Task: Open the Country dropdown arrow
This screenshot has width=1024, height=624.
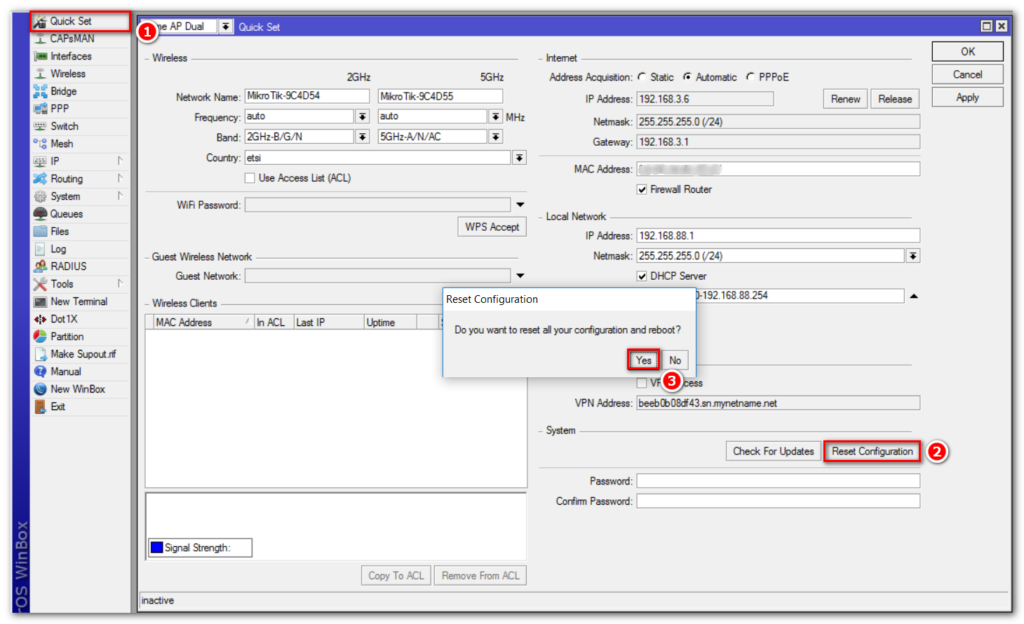Action: coord(520,158)
